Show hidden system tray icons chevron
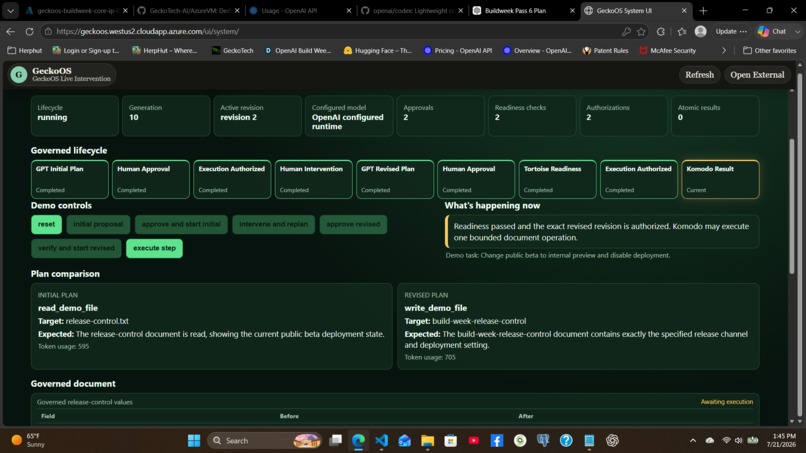806x453 pixels. point(693,441)
